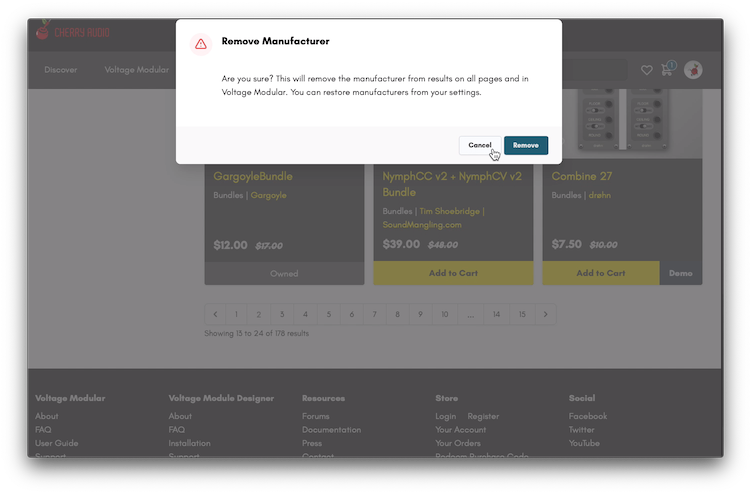751x494 pixels.
Task: Go to results page 14
Action: [496, 314]
